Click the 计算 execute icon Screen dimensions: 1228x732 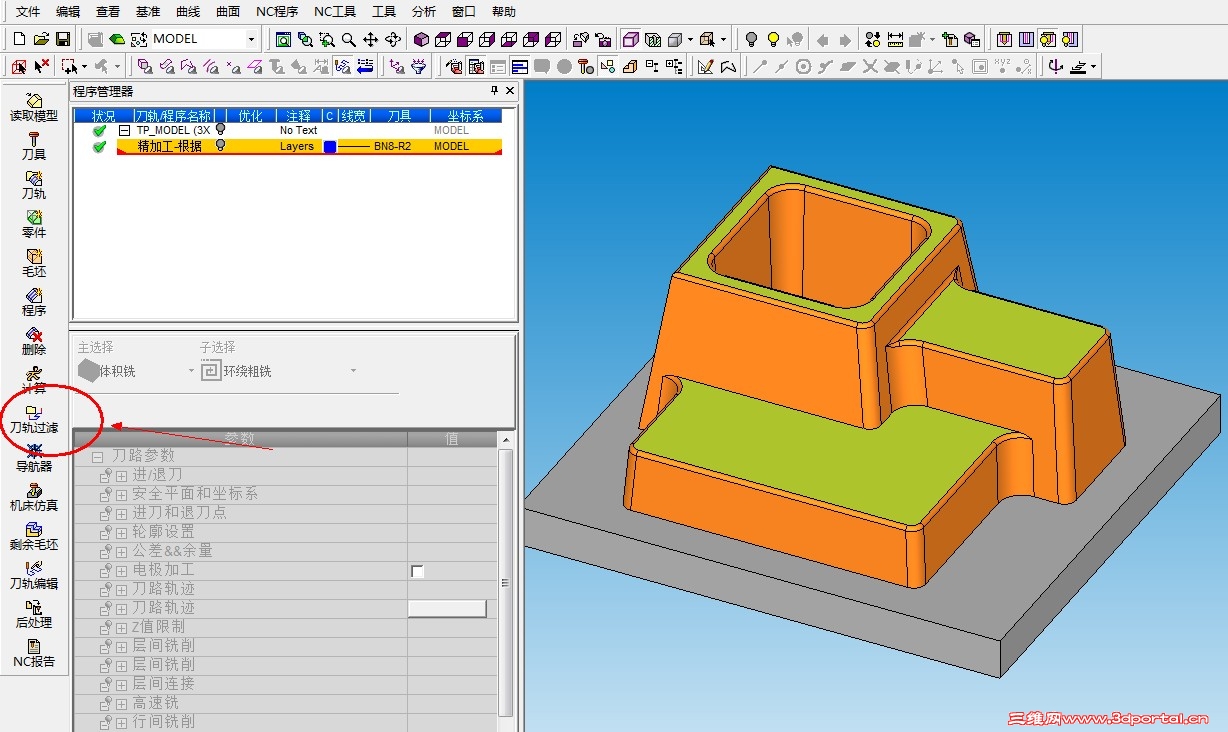pos(34,379)
